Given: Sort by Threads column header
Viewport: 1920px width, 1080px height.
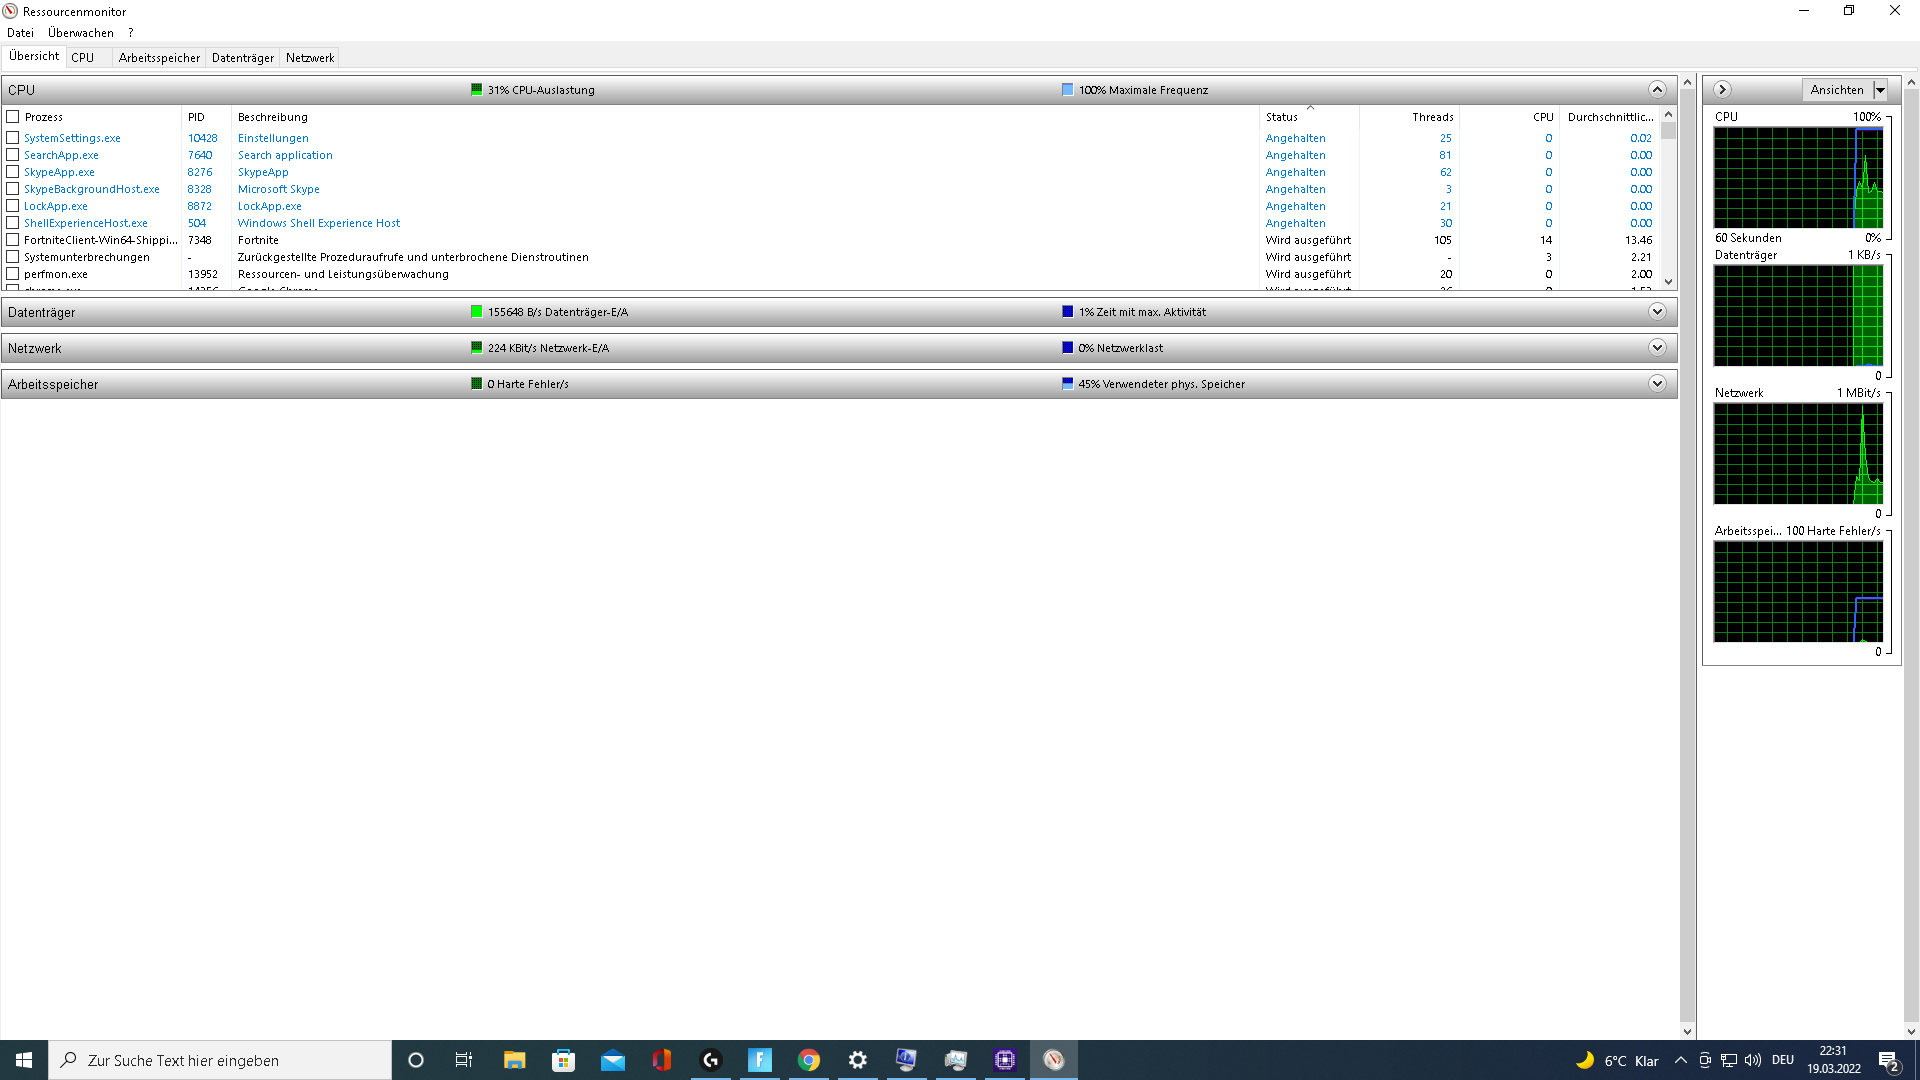Looking at the screenshot, I should click(x=1432, y=117).
